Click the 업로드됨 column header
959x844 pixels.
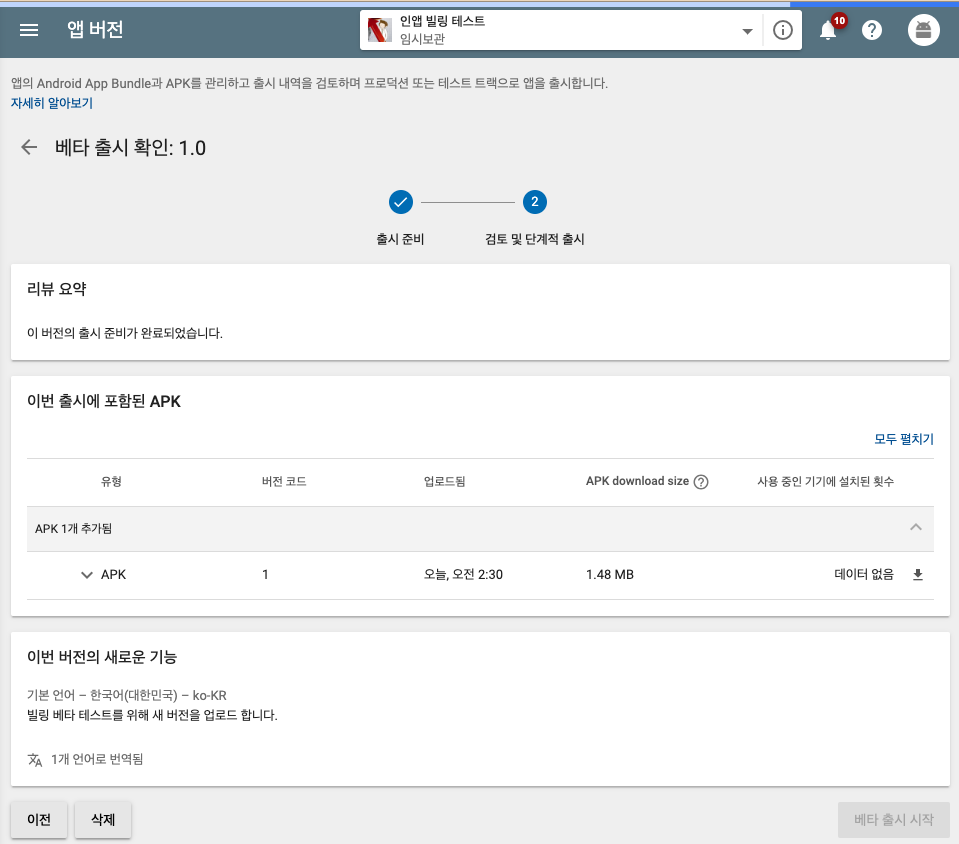click(x=445, y=481)
